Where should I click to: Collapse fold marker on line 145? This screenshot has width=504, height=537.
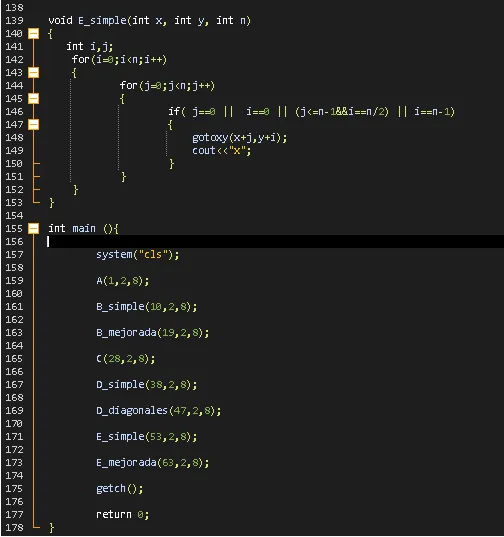point(33,99)
